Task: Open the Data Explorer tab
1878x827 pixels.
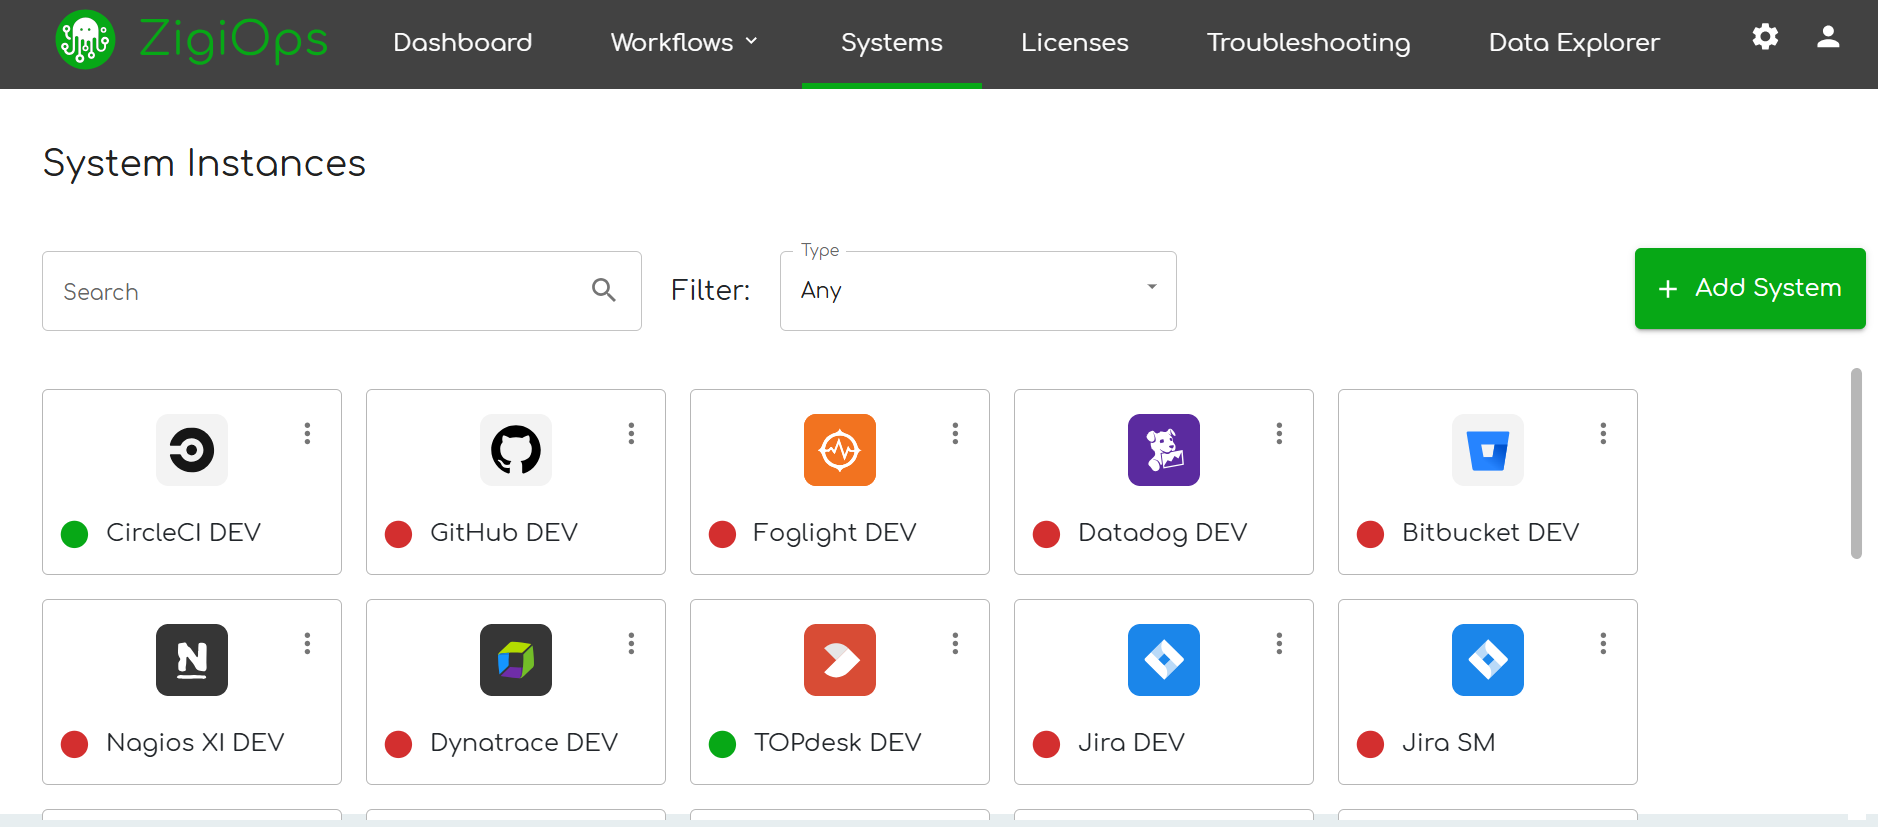Action: pyautogui.click(x=1574, y=43)
